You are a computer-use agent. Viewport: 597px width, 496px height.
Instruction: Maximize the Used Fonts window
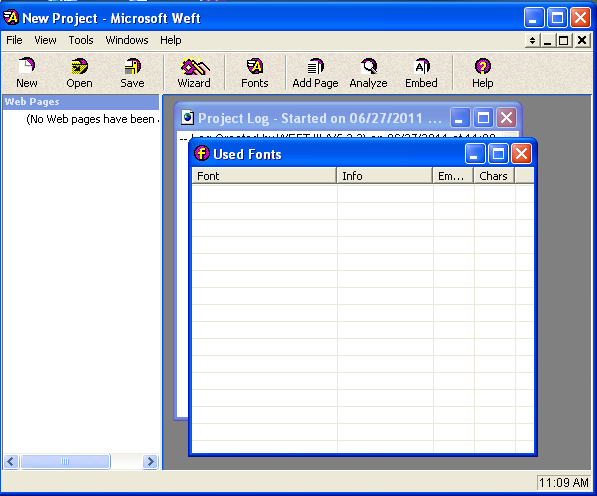[x=498, y=154]
